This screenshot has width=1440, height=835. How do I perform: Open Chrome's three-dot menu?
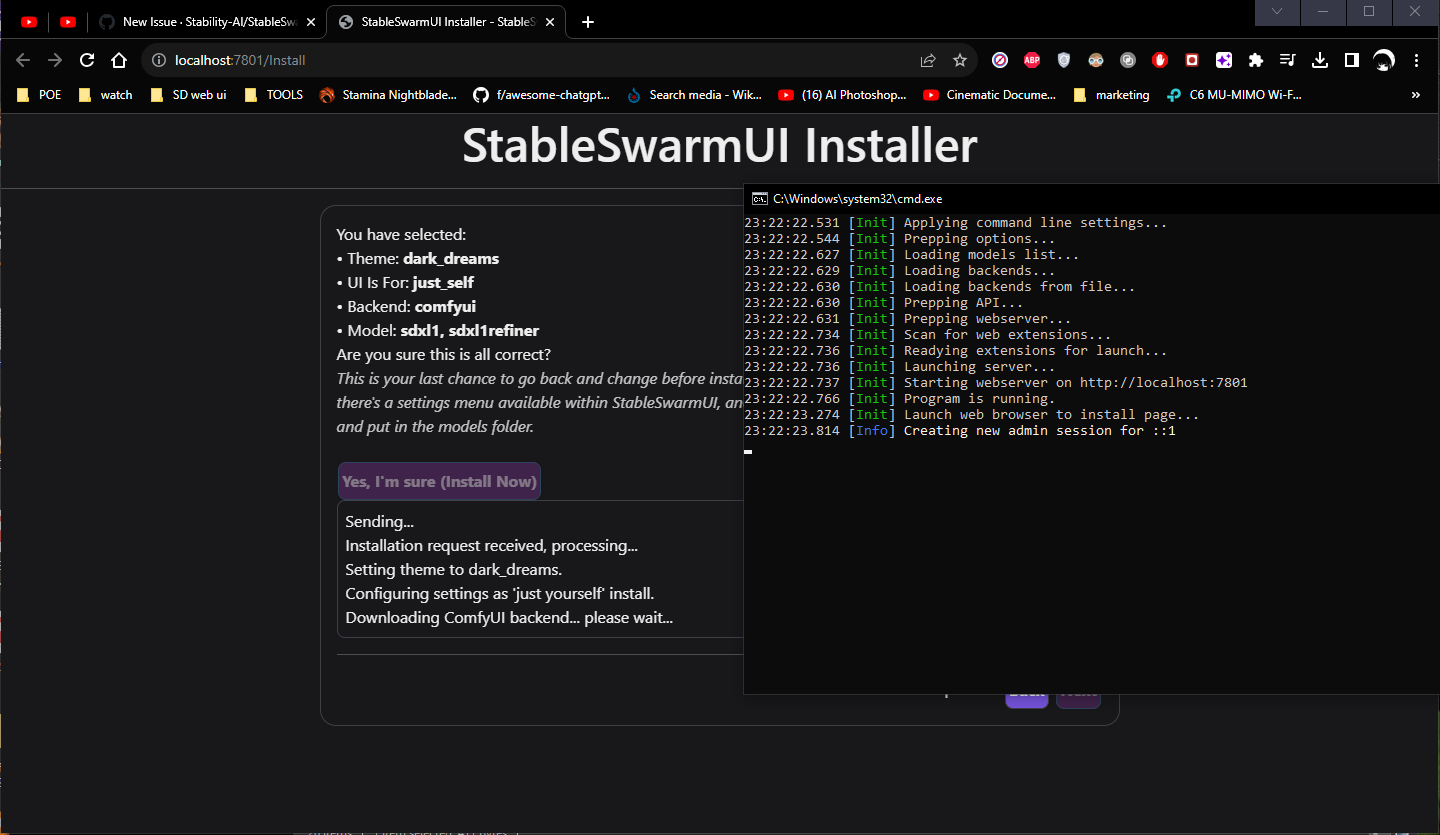pyautogui.click(x=1417, y=60)
